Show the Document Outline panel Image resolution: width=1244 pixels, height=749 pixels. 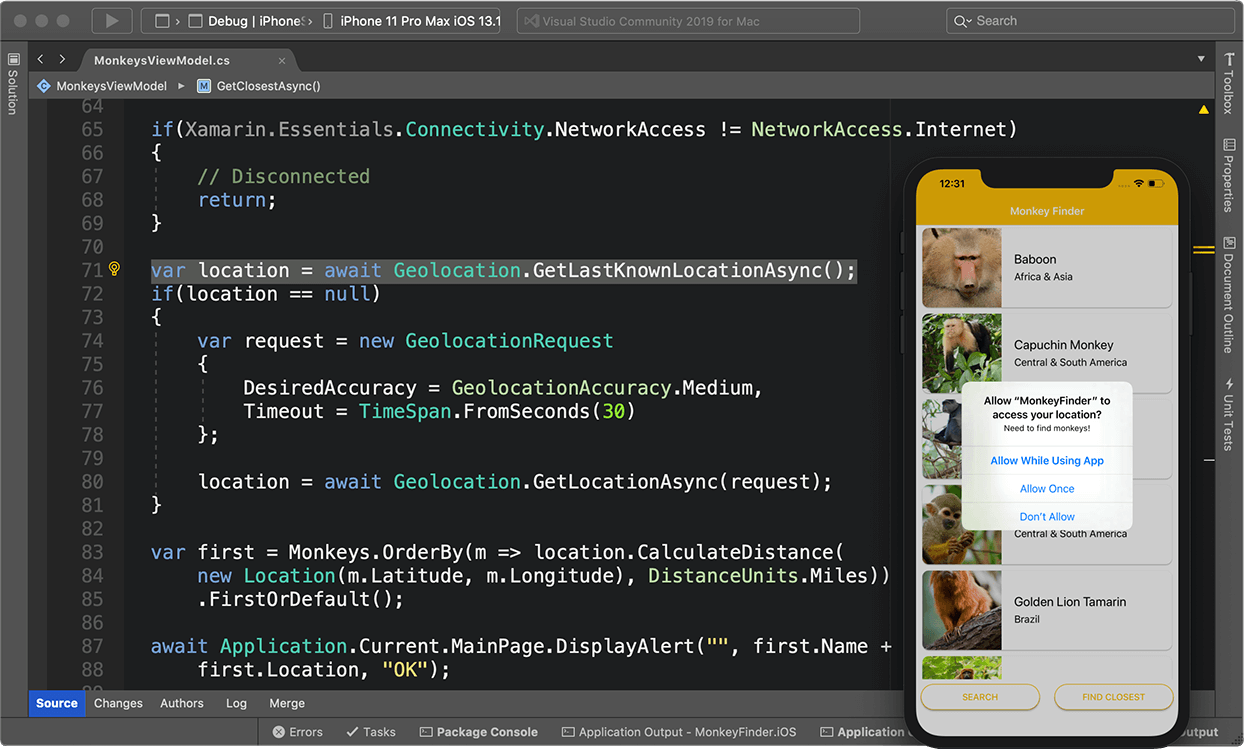[1229, 295]
